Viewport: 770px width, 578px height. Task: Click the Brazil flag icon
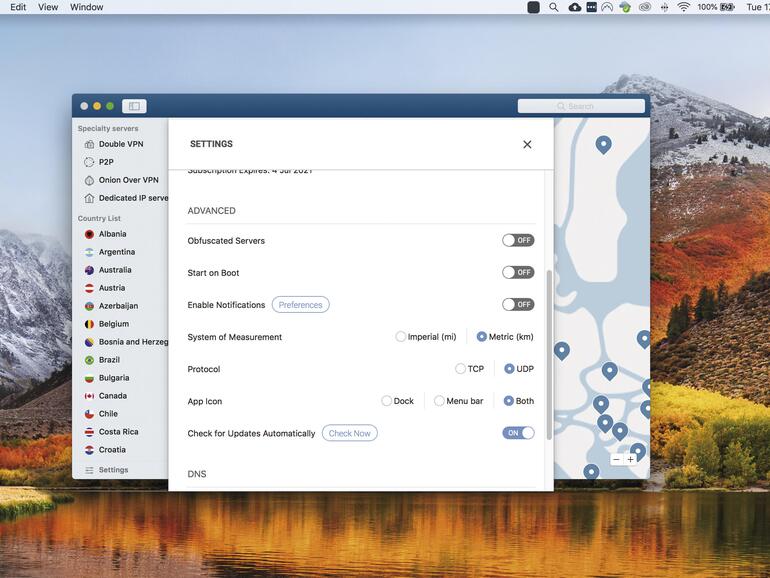click(x=89, y=360)
